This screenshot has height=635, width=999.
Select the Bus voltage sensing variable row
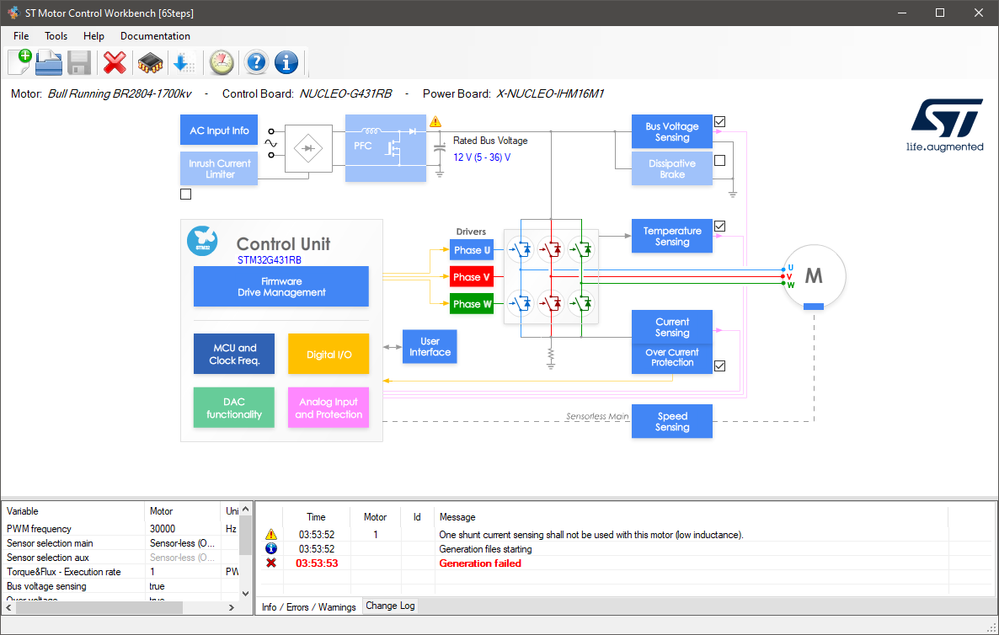(x=121, y=586)
